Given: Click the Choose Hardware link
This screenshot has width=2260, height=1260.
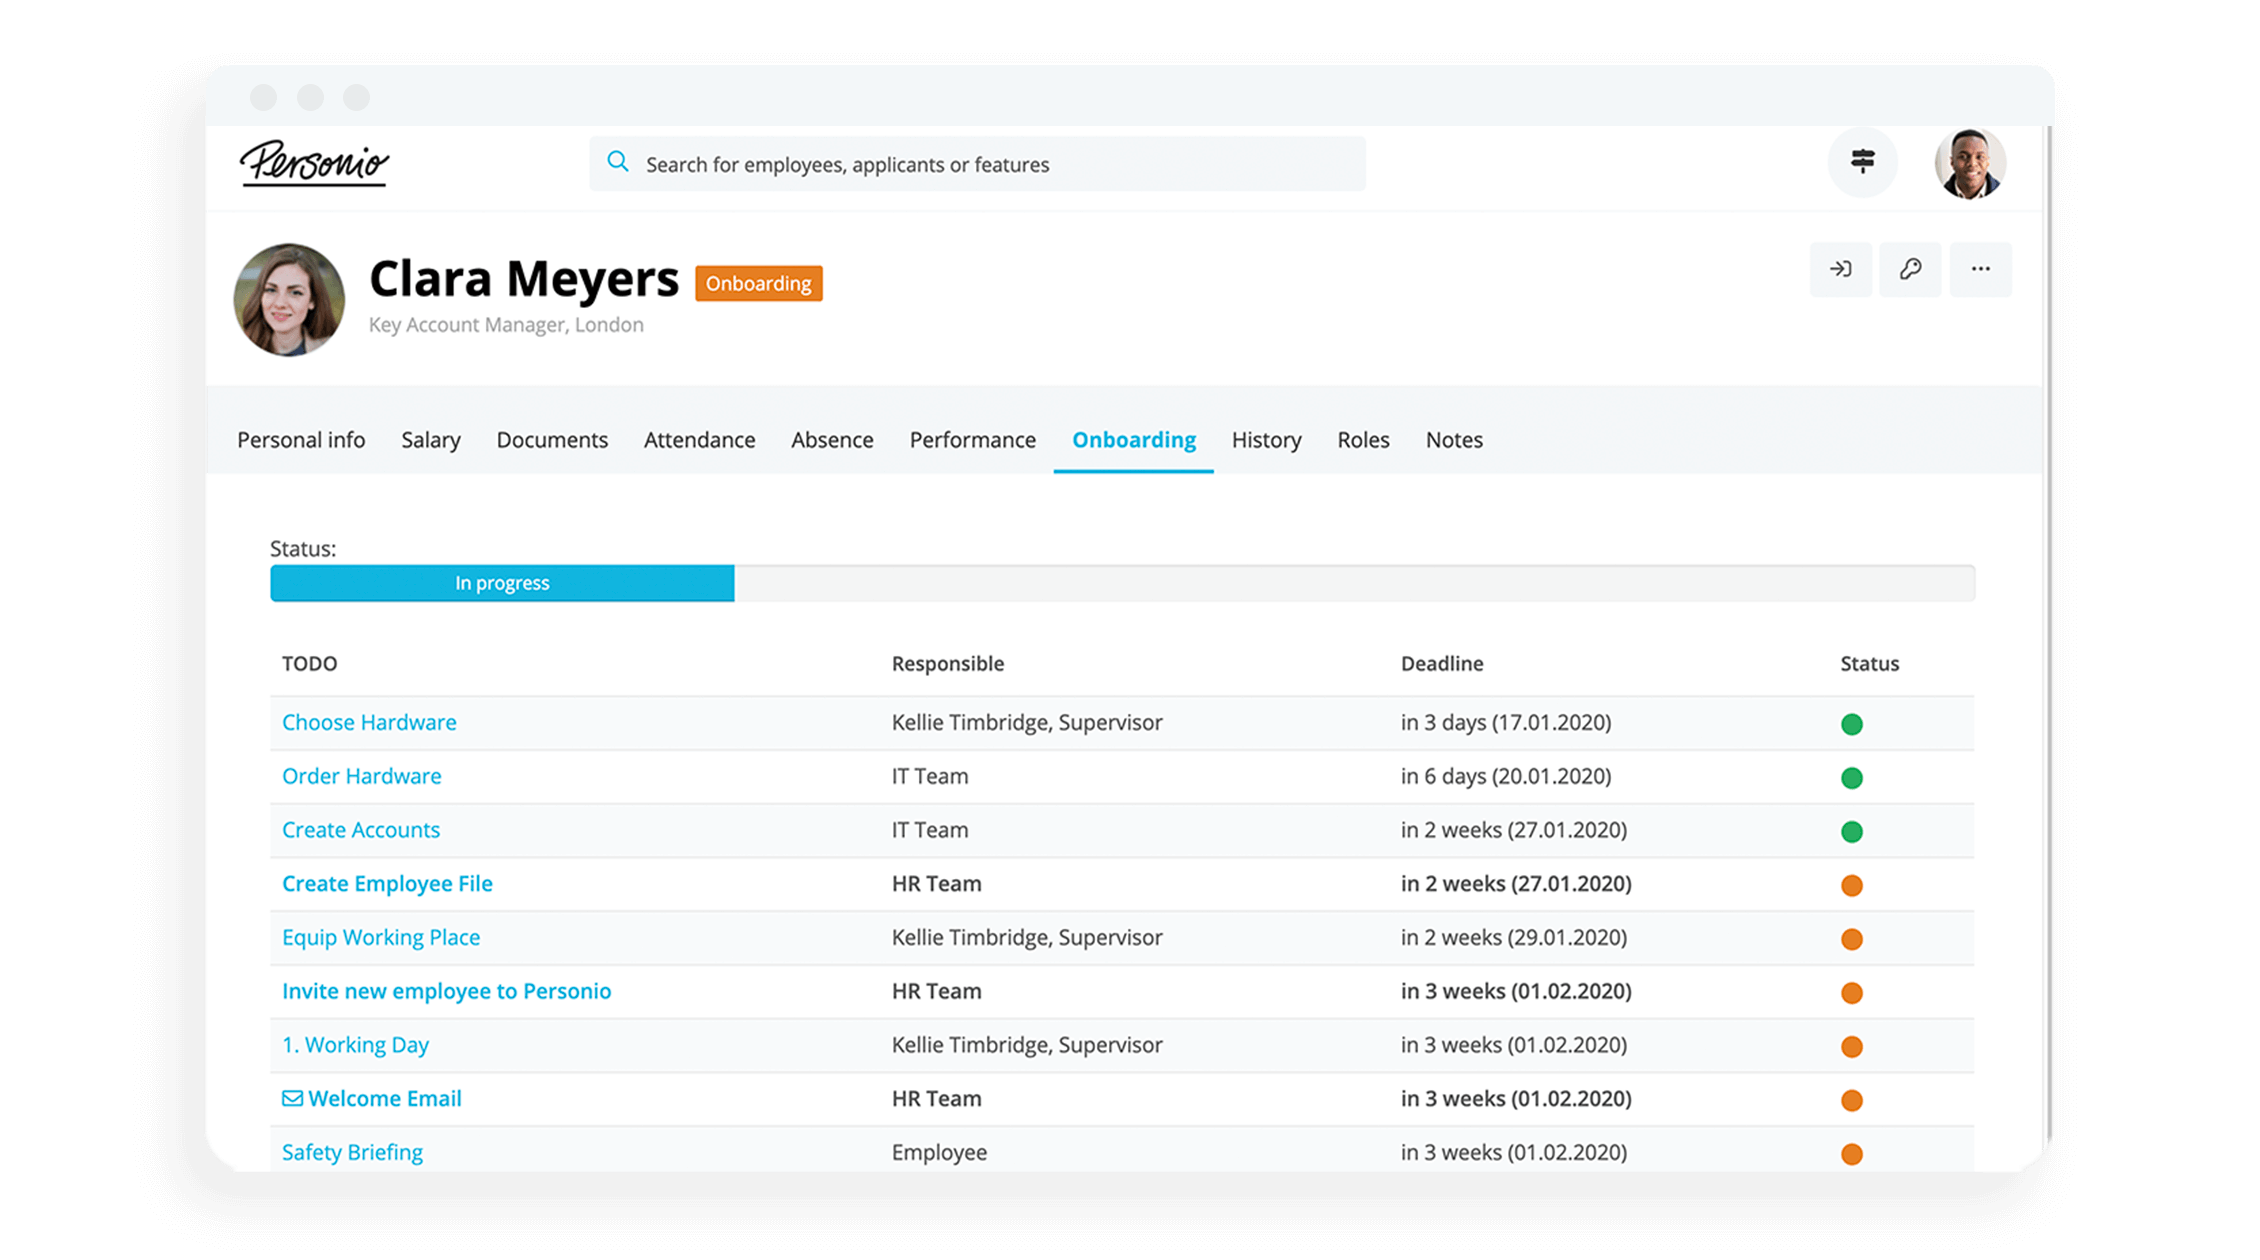Looking at the screenshot, I should (368, 720).
